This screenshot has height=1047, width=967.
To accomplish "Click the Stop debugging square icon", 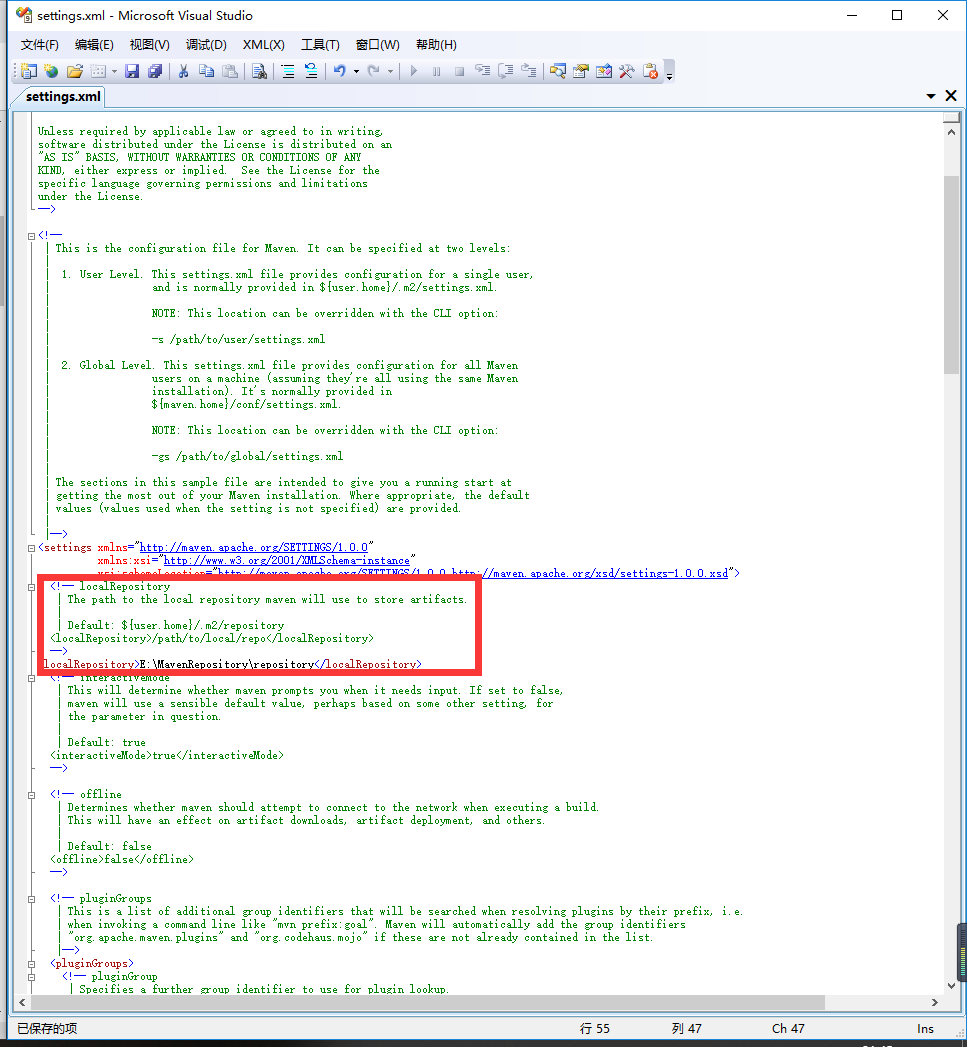I will (x=459, y=71).
